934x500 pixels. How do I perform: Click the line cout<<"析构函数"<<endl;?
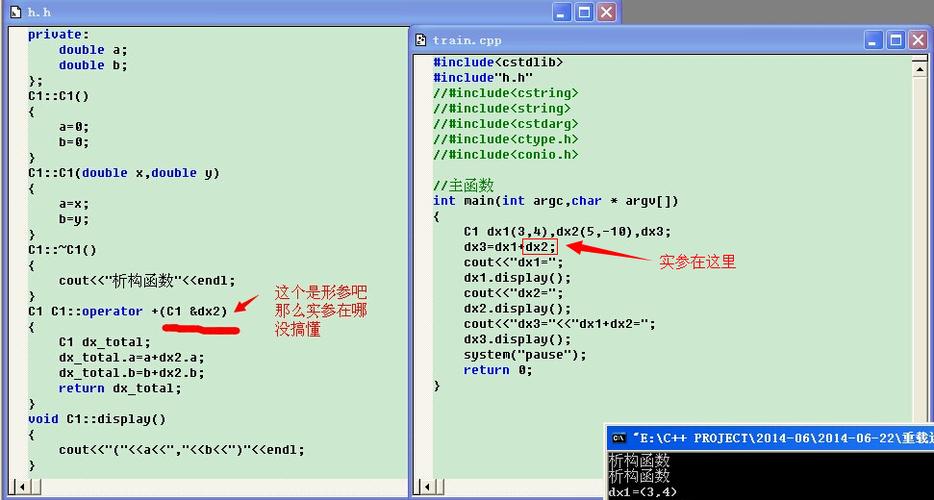(147, 281)
